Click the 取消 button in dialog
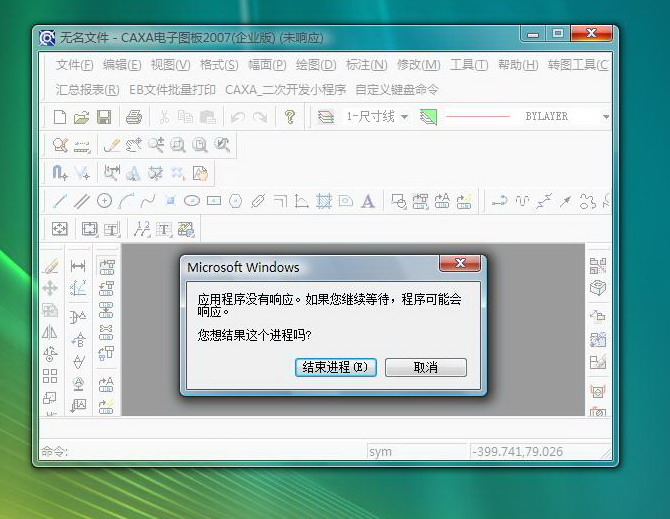Image resolution: width=670 pixels, height=519 pixels. point(426,367)
